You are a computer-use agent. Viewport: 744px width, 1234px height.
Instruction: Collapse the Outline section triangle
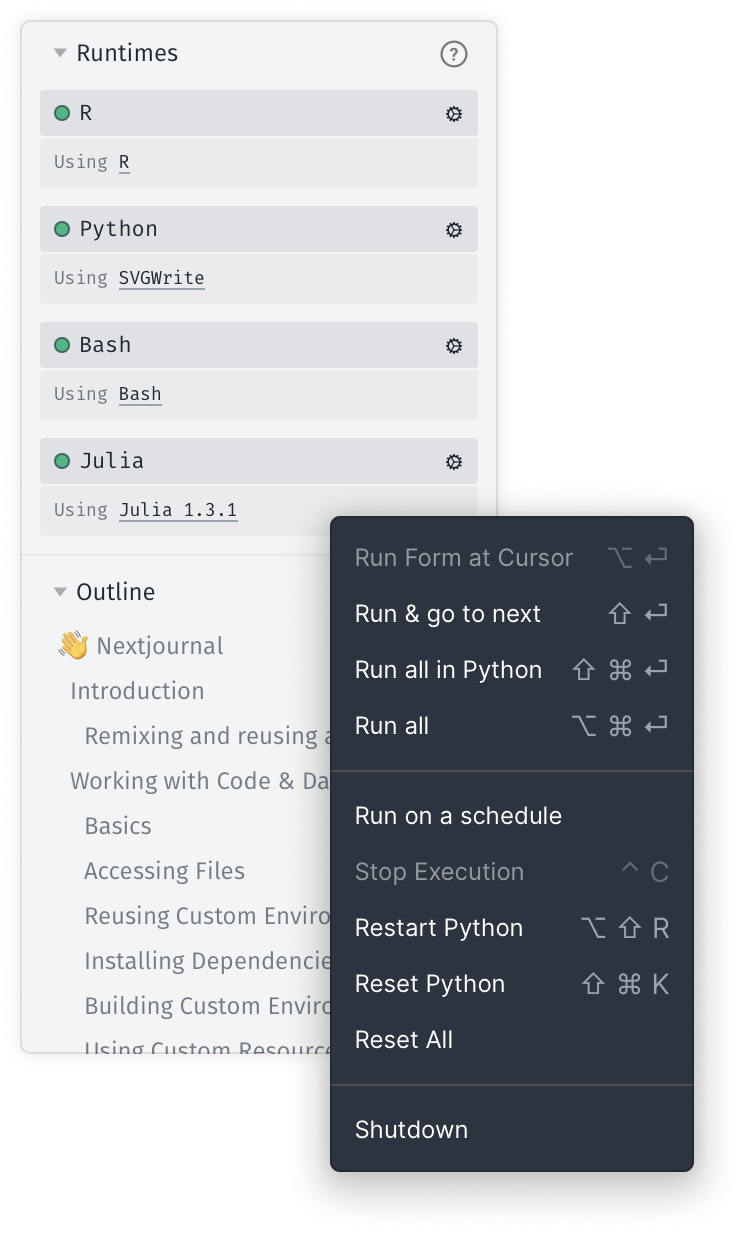click(60, 592)
